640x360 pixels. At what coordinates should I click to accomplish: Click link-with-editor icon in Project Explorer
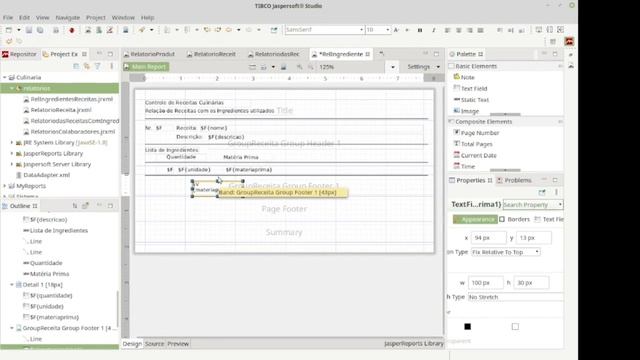tap(87, 66)
